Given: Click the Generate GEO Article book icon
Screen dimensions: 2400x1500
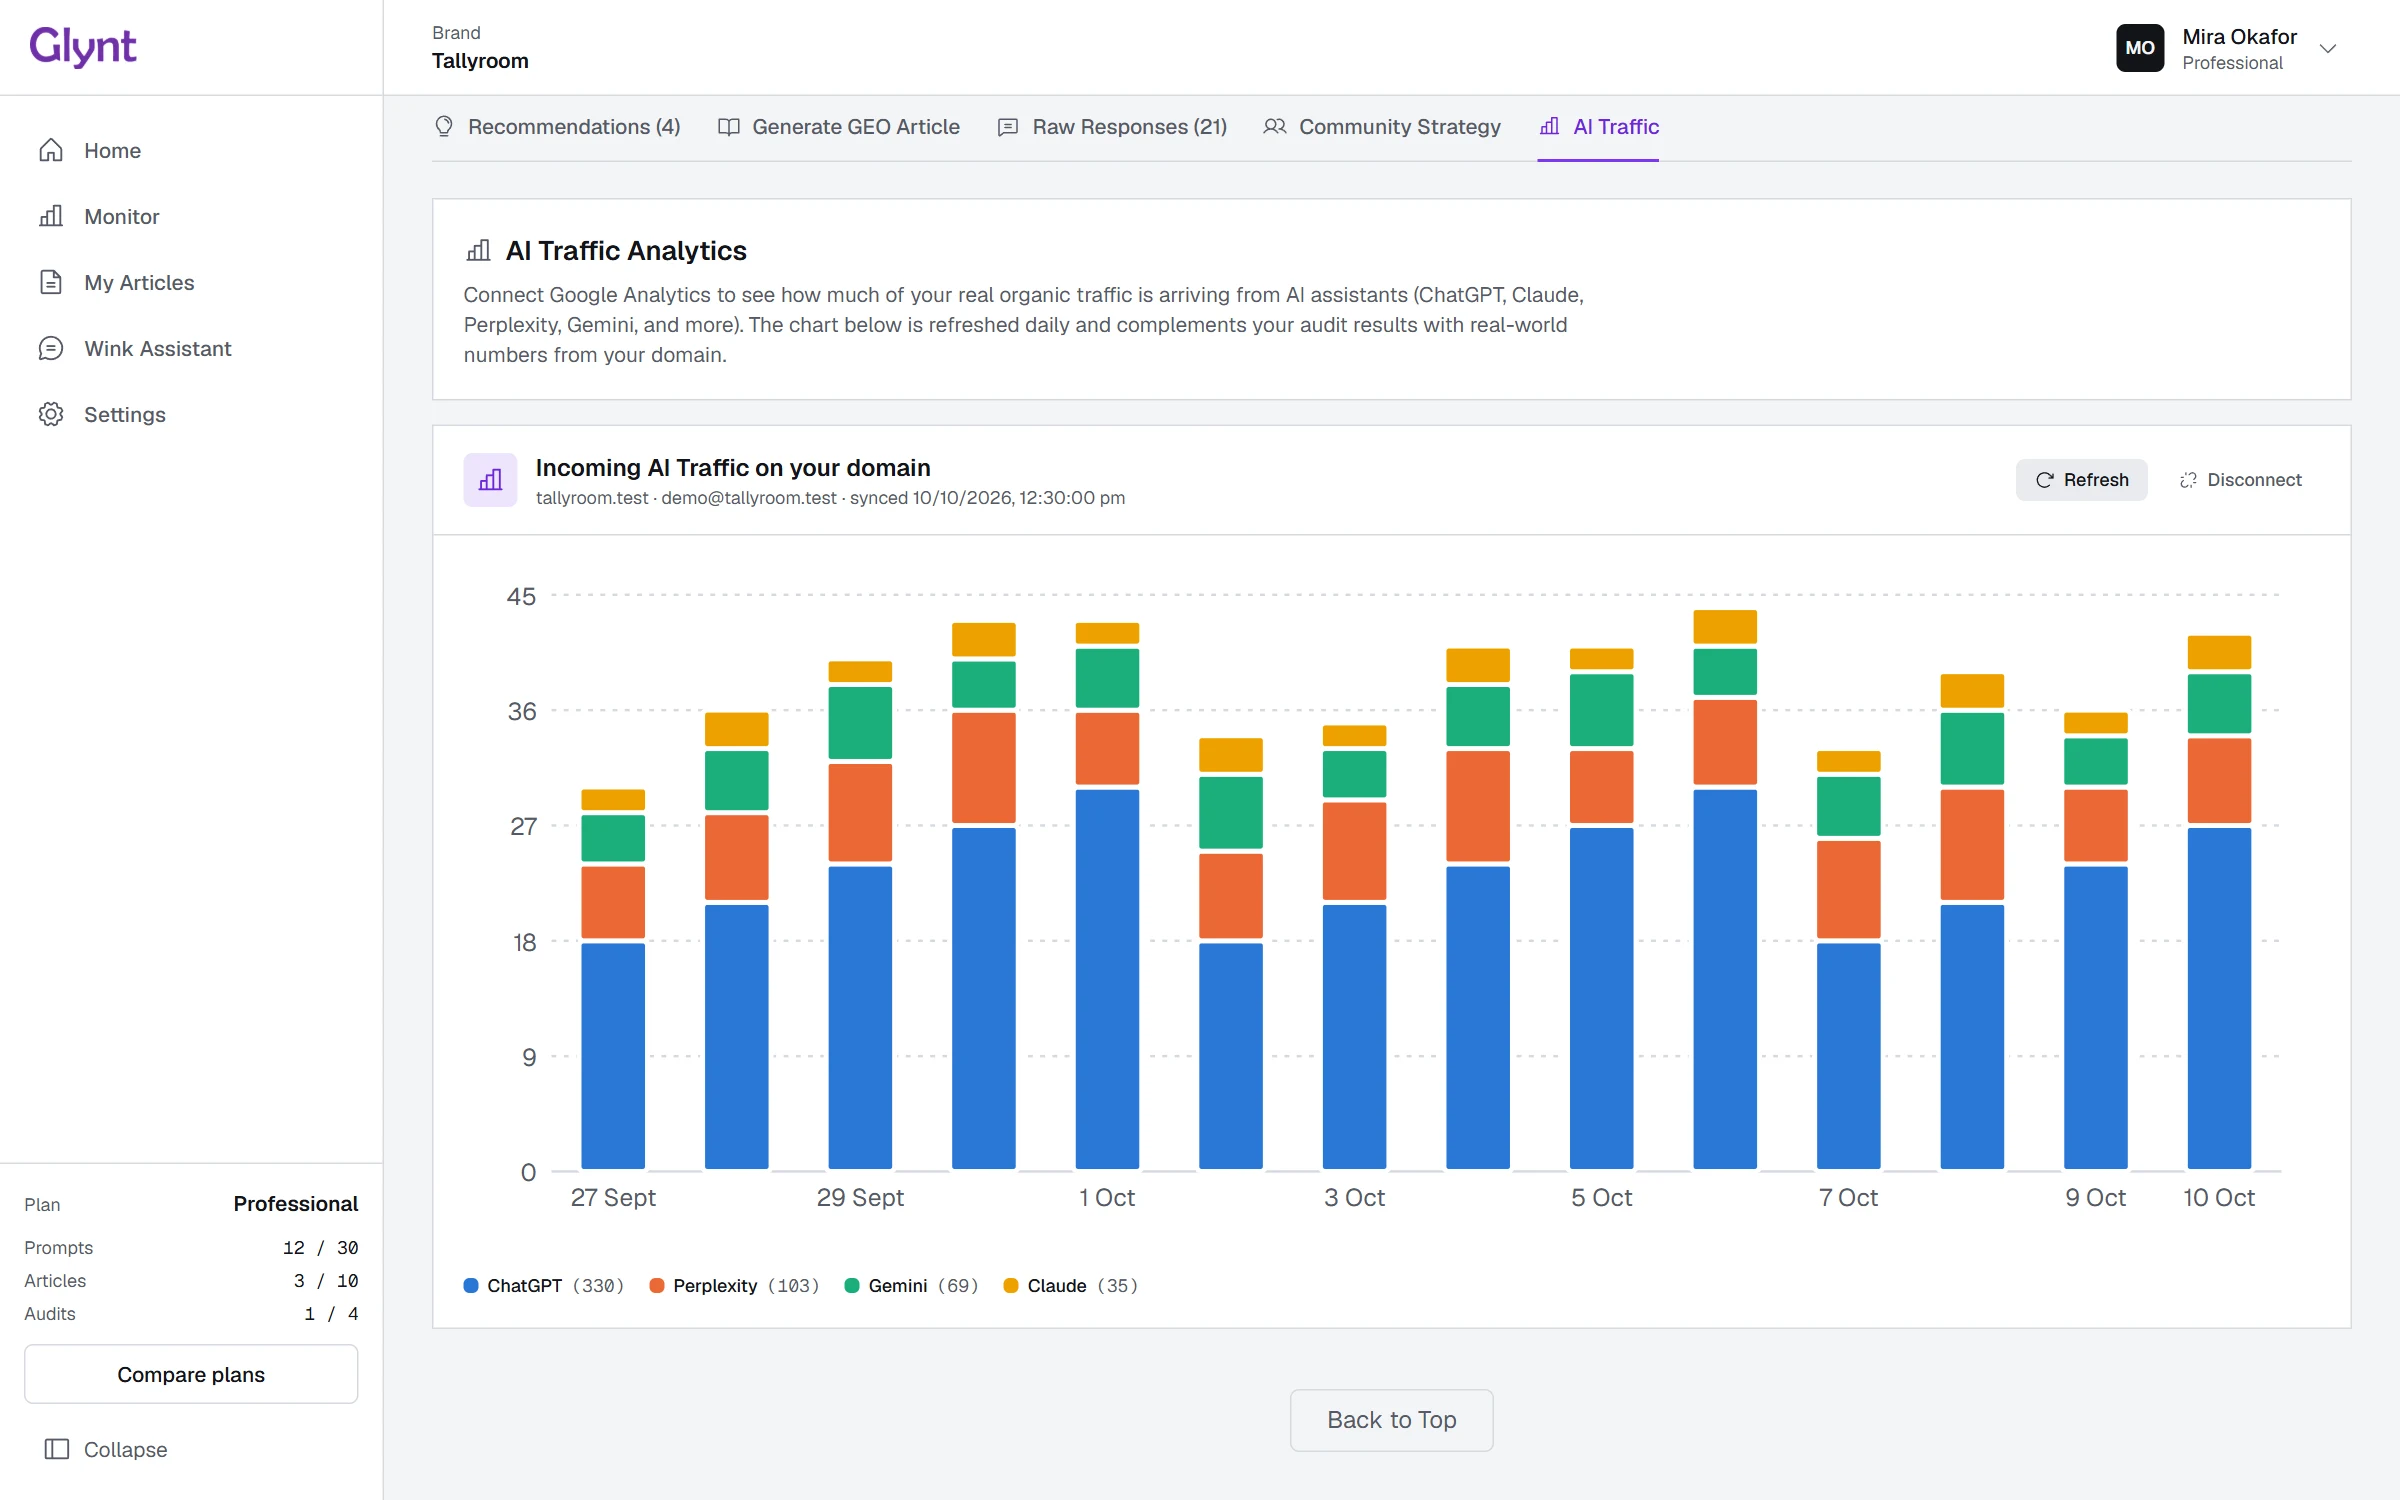Looking at the screenshot, I should click(x=729, y=126).
